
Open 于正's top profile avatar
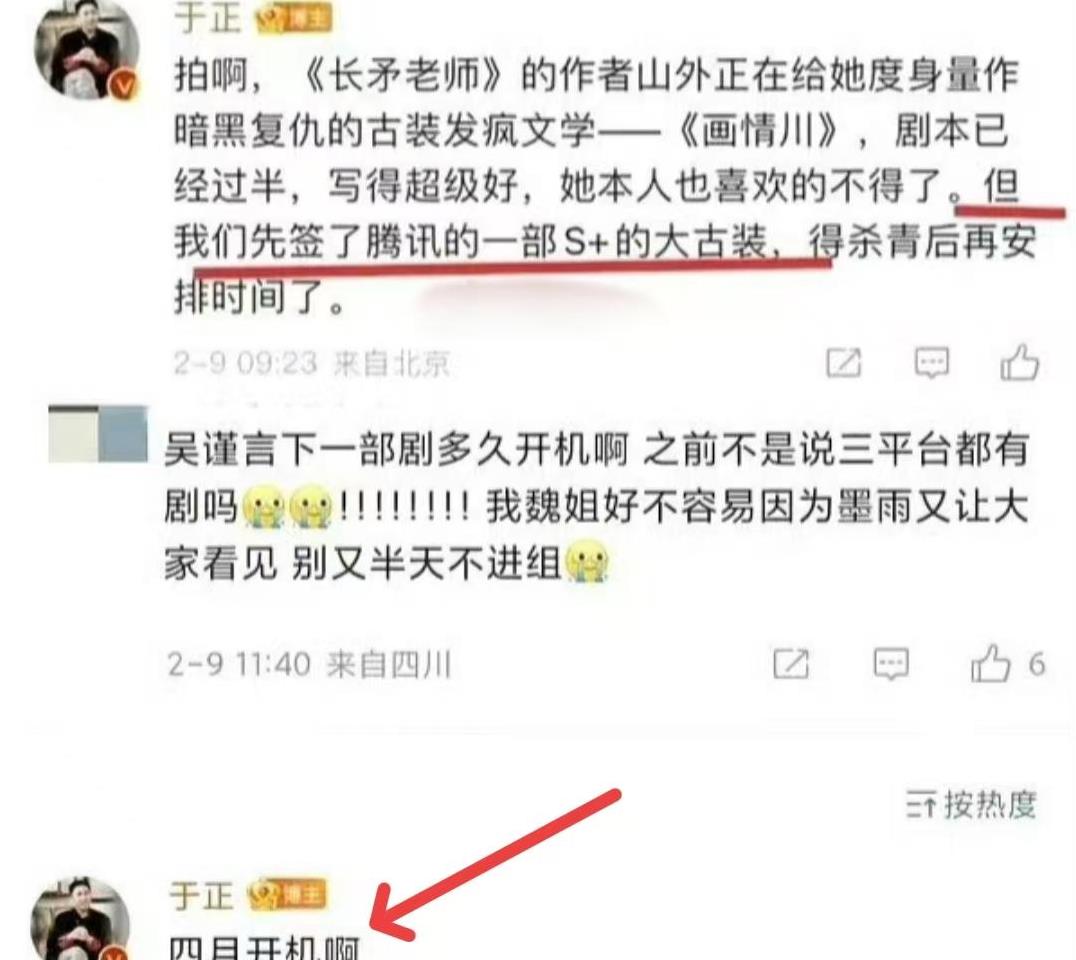tap(86, 49)
